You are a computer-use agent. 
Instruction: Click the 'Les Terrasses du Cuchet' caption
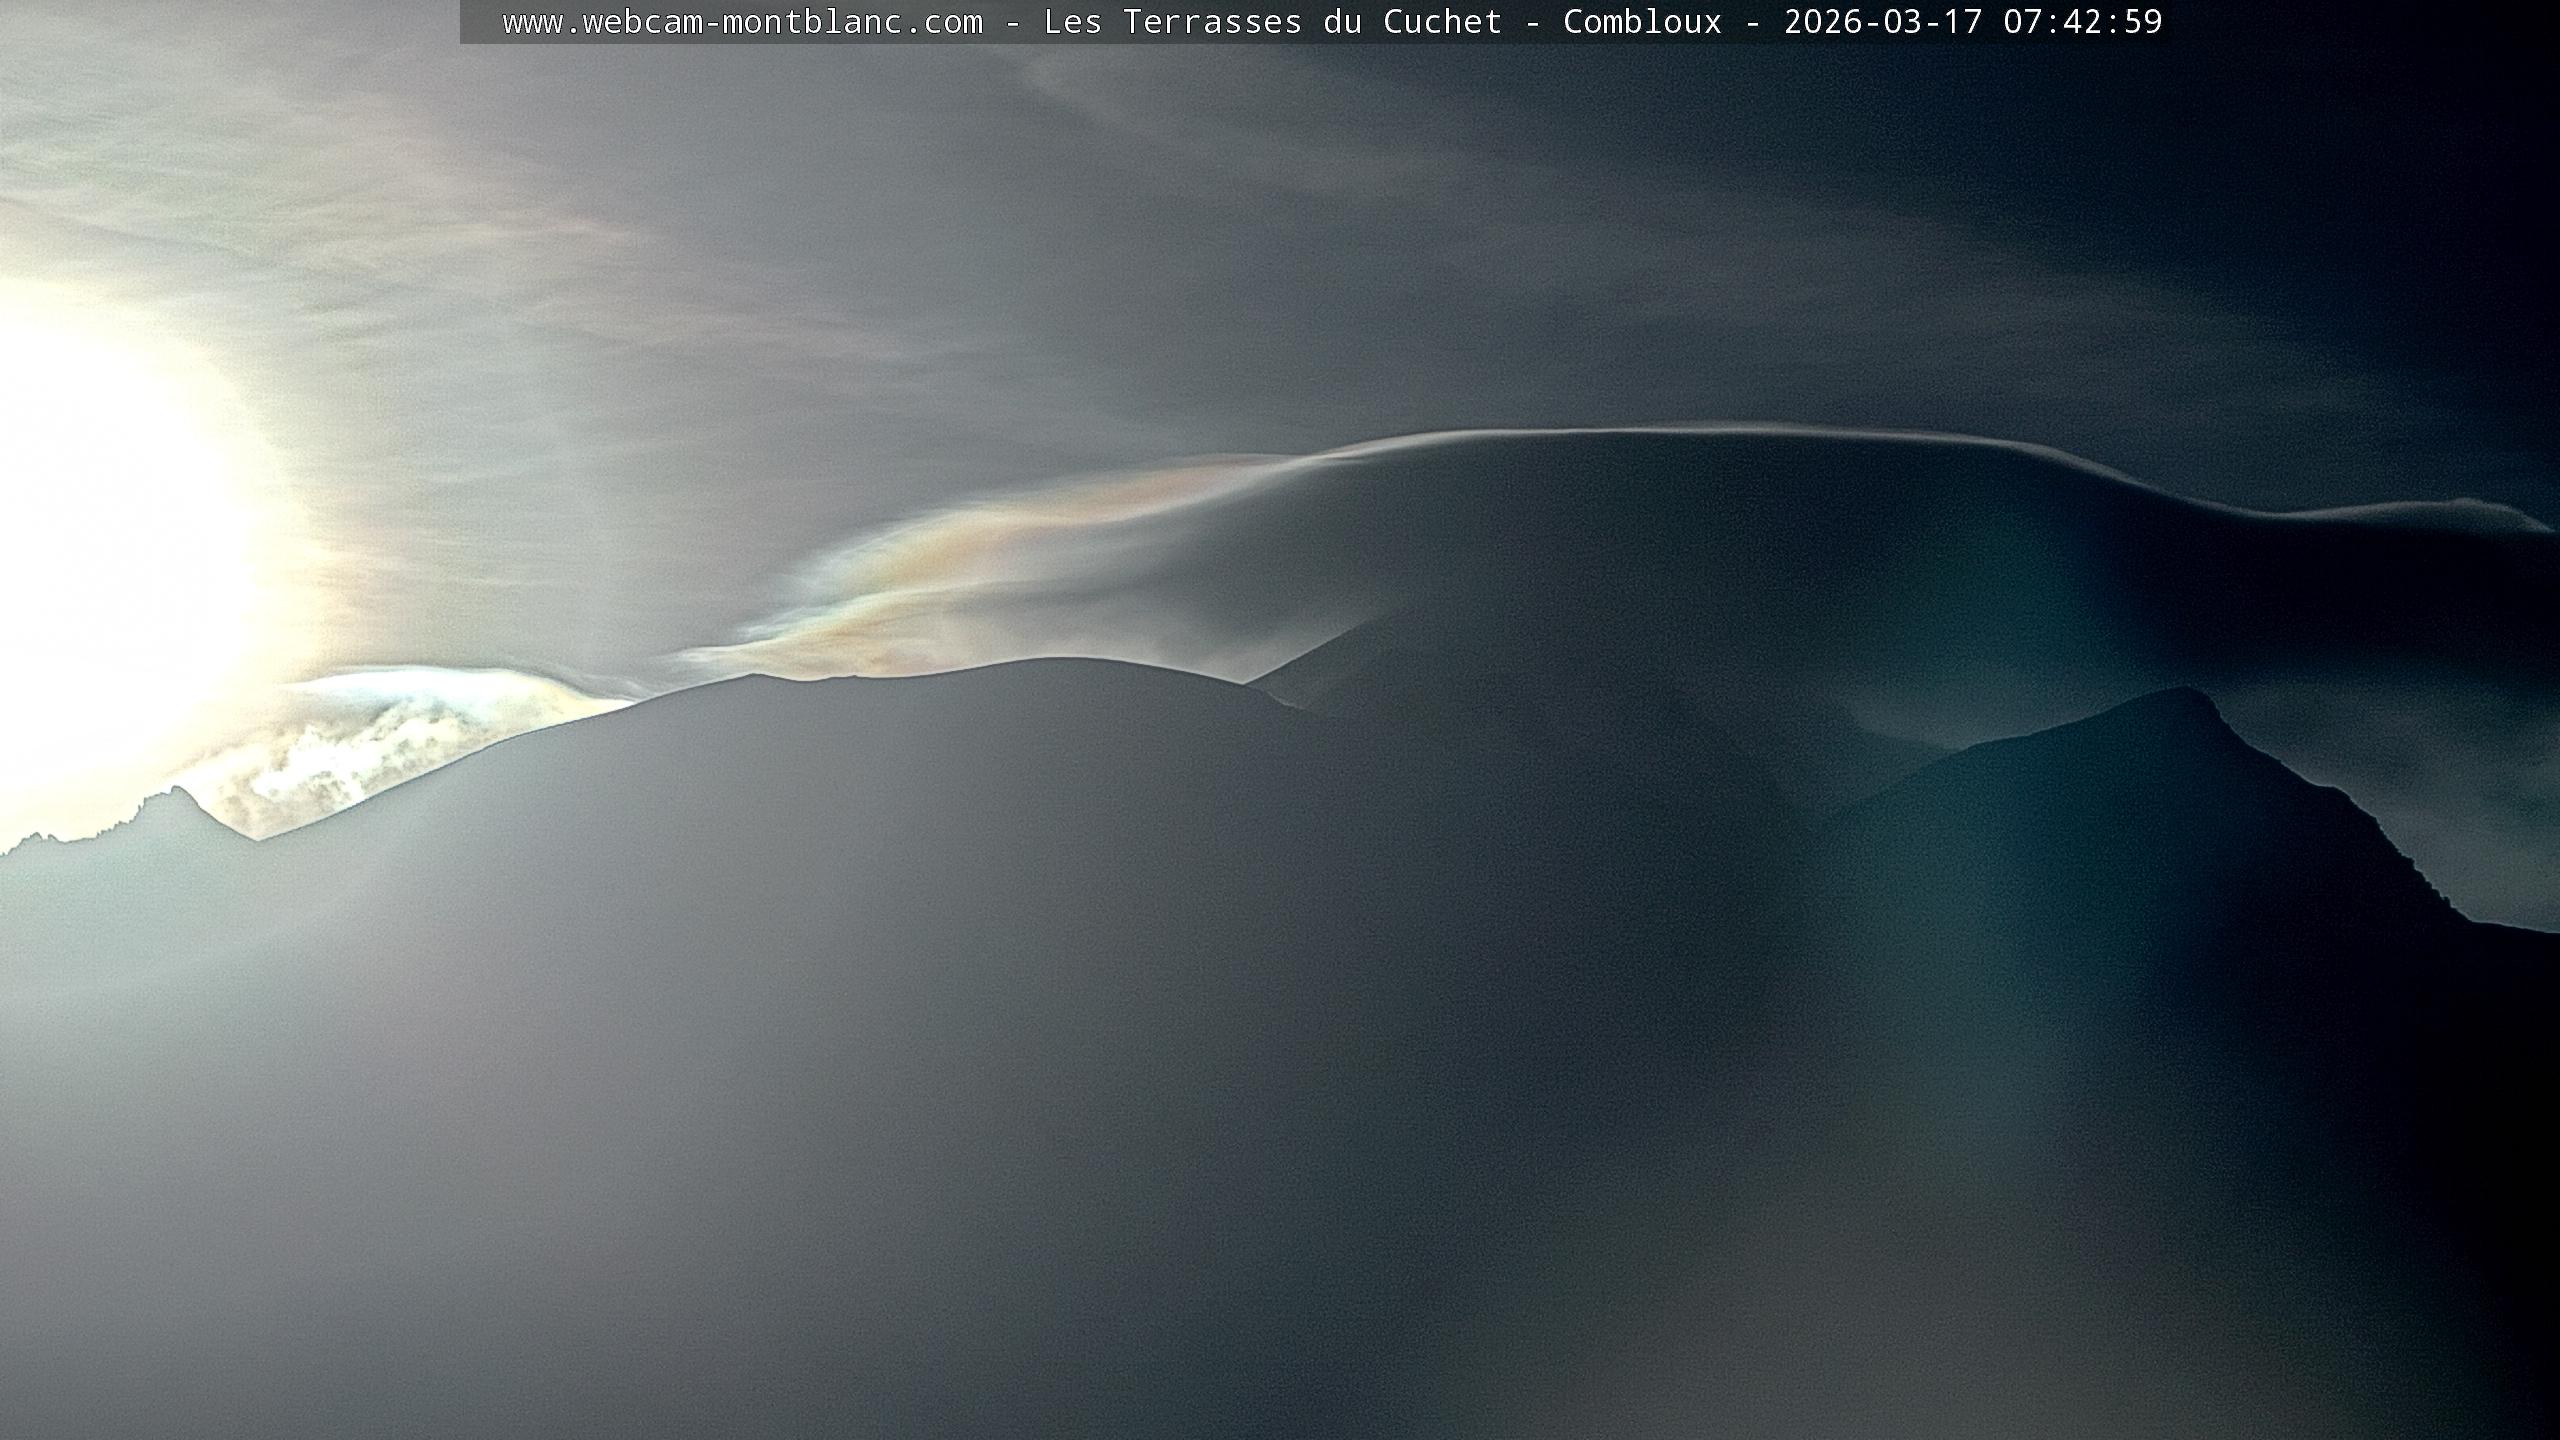click(x=1272, y=22)
